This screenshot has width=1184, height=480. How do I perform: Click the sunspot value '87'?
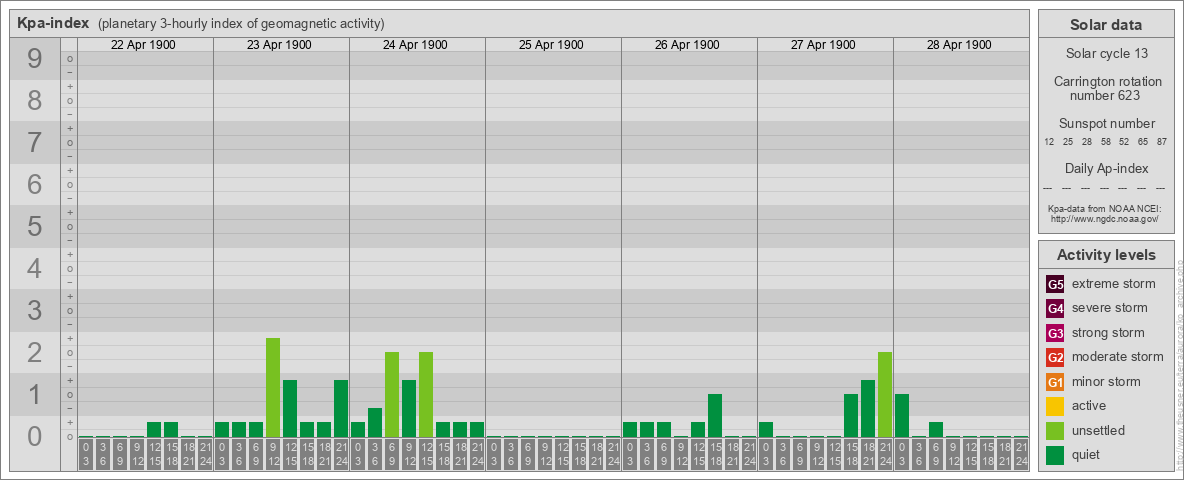coord(1162,142)
